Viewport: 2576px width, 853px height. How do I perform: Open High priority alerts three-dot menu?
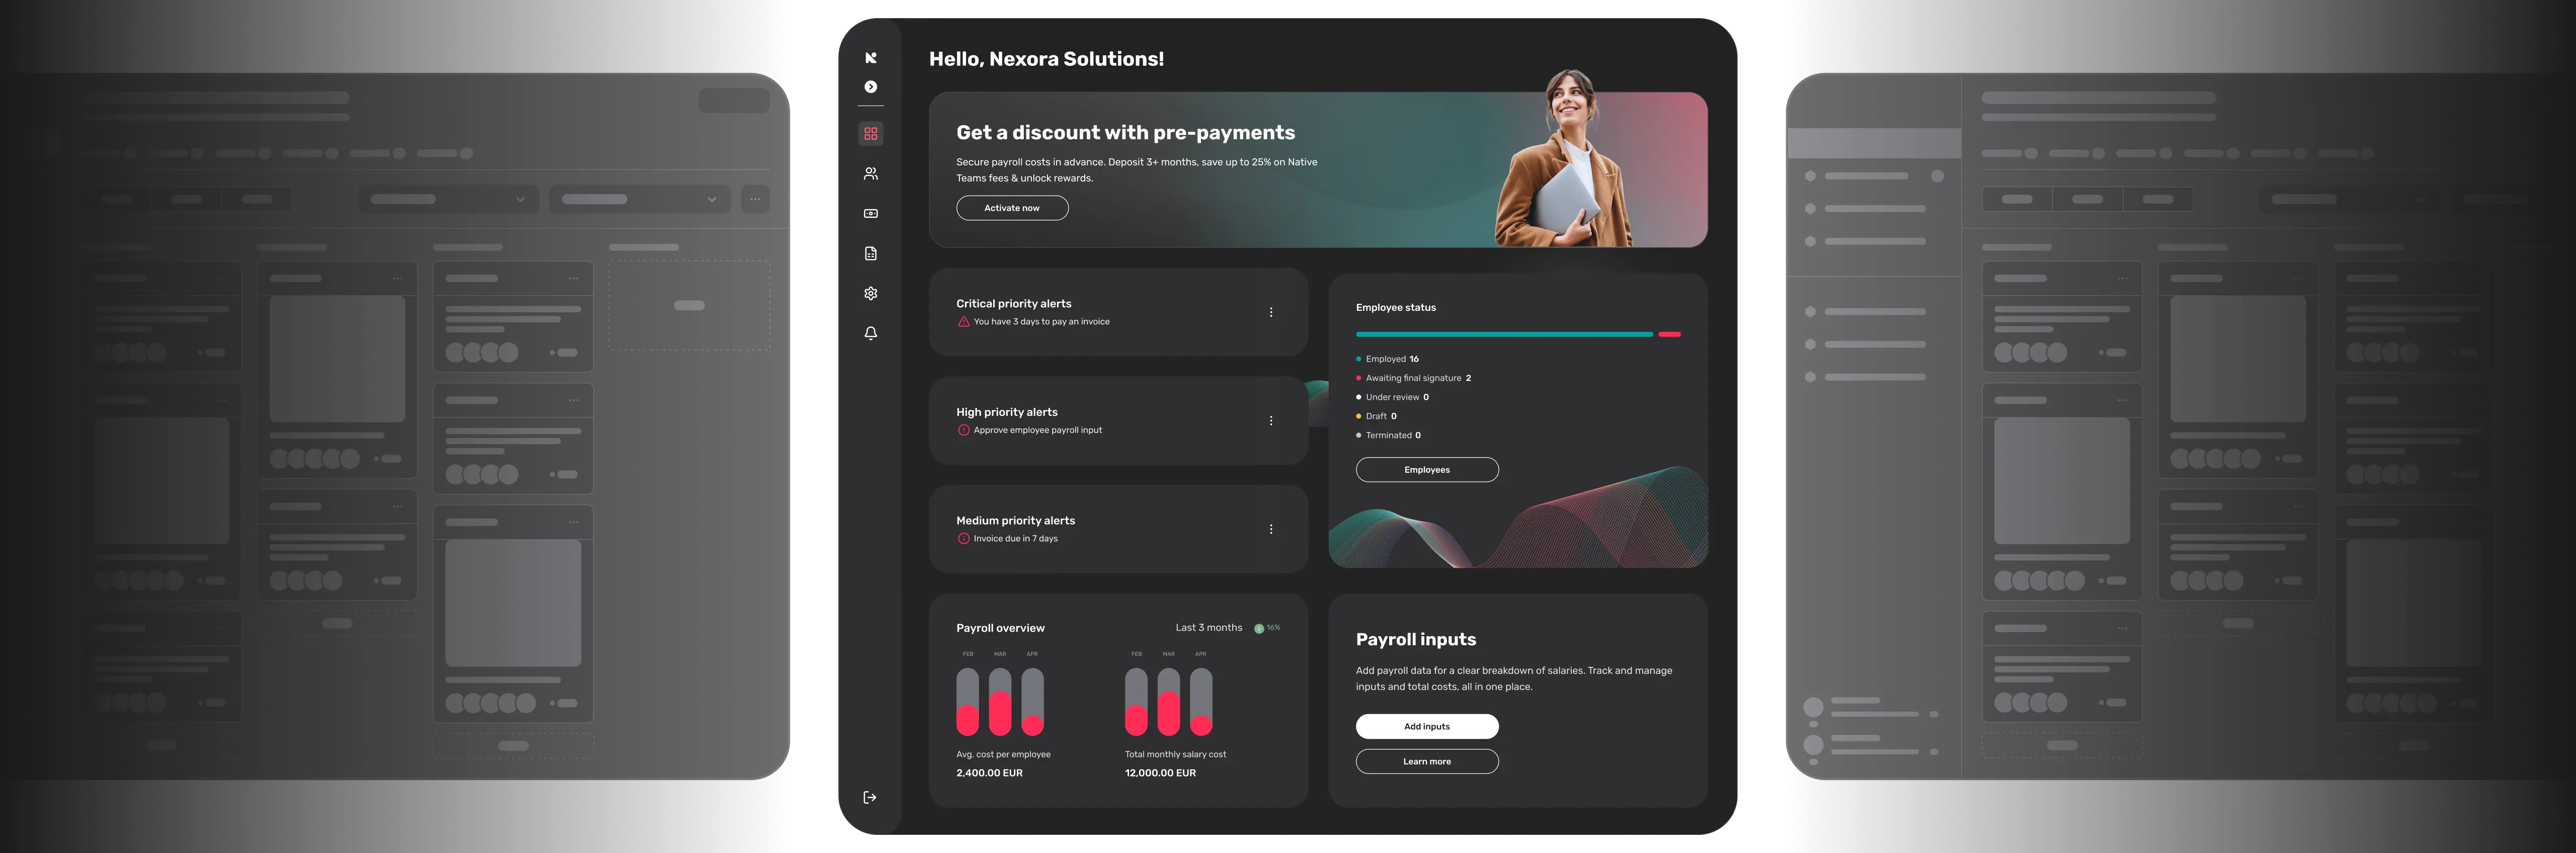pyautogui.click(x=1270, y=421)
